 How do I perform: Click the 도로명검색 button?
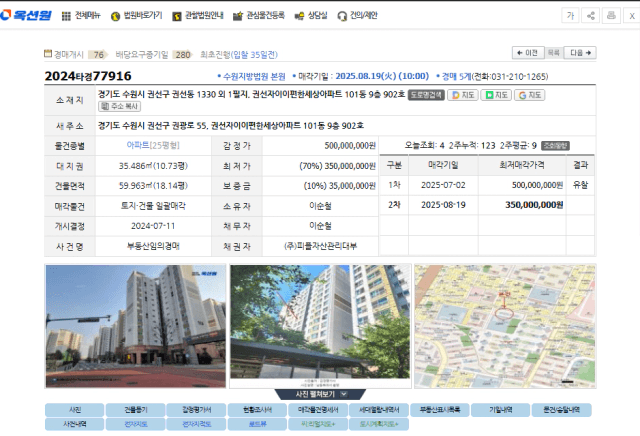[x=426, y=95]
